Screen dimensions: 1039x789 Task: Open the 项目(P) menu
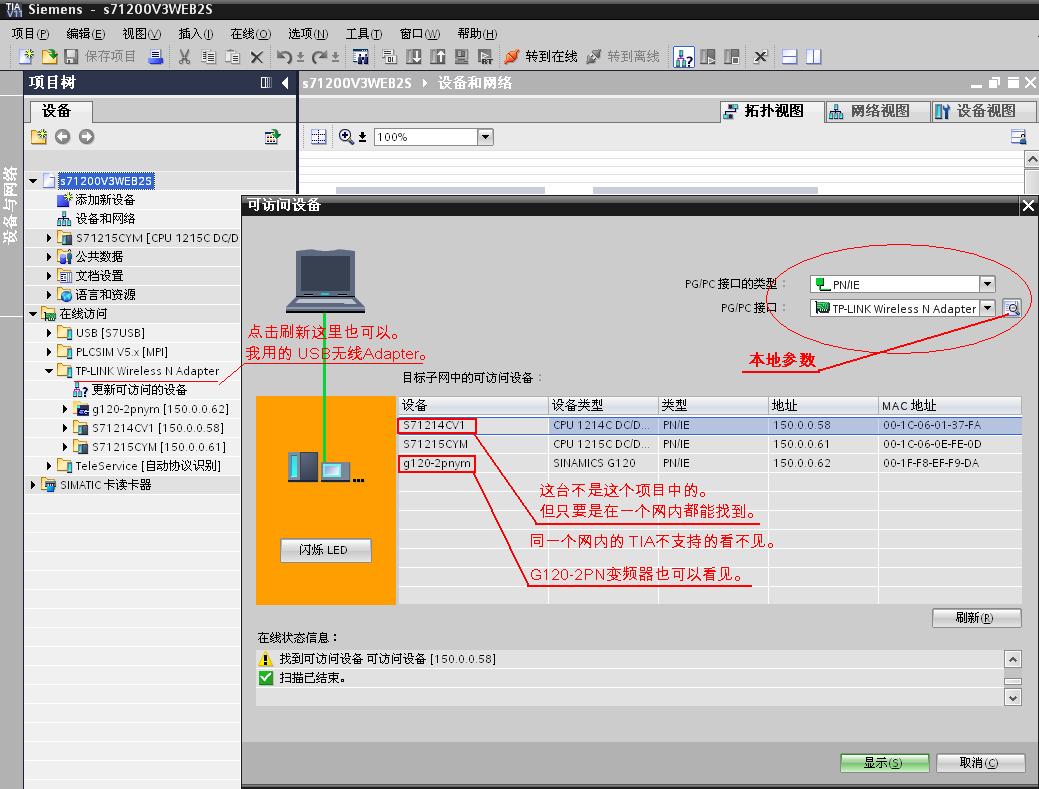pyautogui.click(x=30, y=34)
